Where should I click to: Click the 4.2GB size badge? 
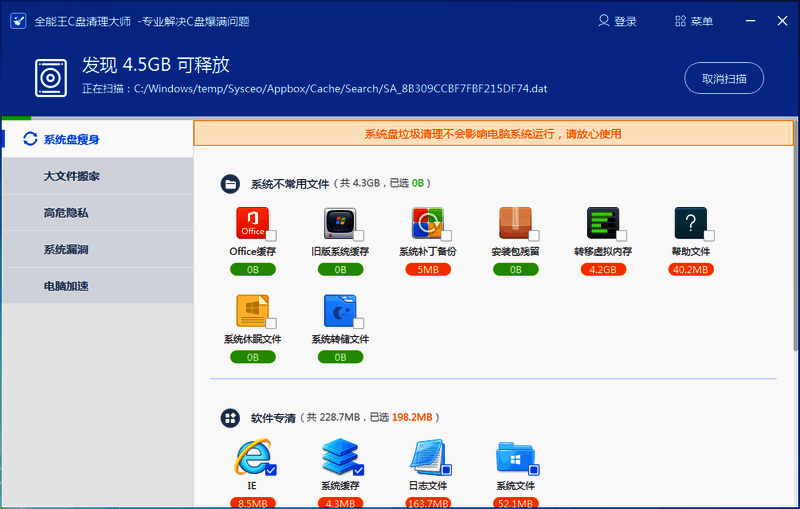click(x=603, y=269)
